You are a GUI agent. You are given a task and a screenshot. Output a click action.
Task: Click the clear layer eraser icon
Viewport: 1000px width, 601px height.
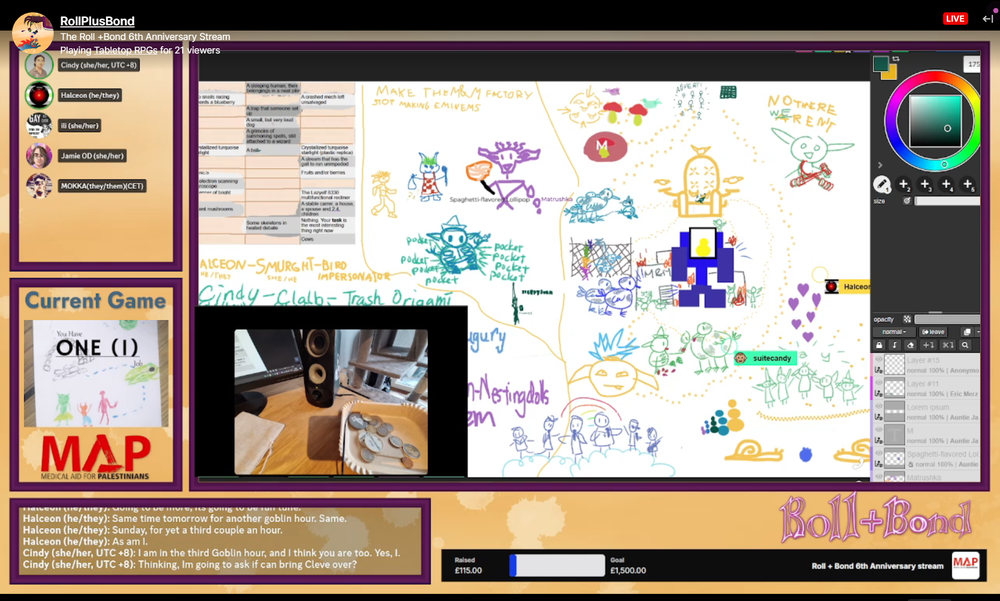pyautogui.click(x=910, y=345)
